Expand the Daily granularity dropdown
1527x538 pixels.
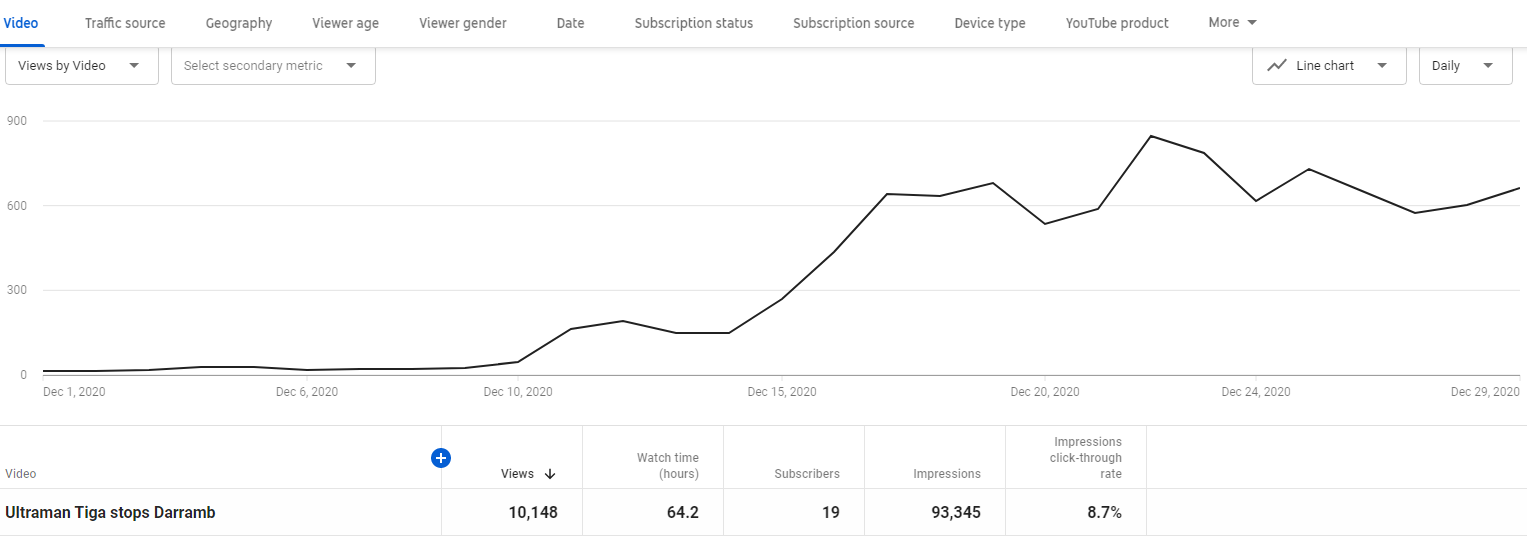(x=1465, y=66)
